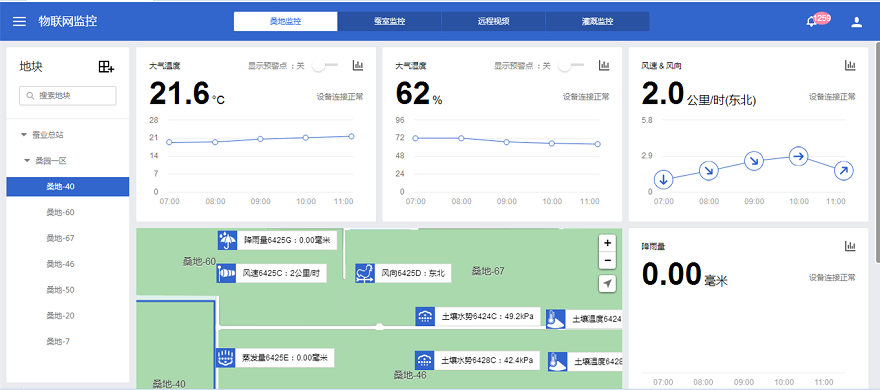Click the 搜索地块 search field
The image size is (880, 390).
pyautogui.click(x=68, y=96)
